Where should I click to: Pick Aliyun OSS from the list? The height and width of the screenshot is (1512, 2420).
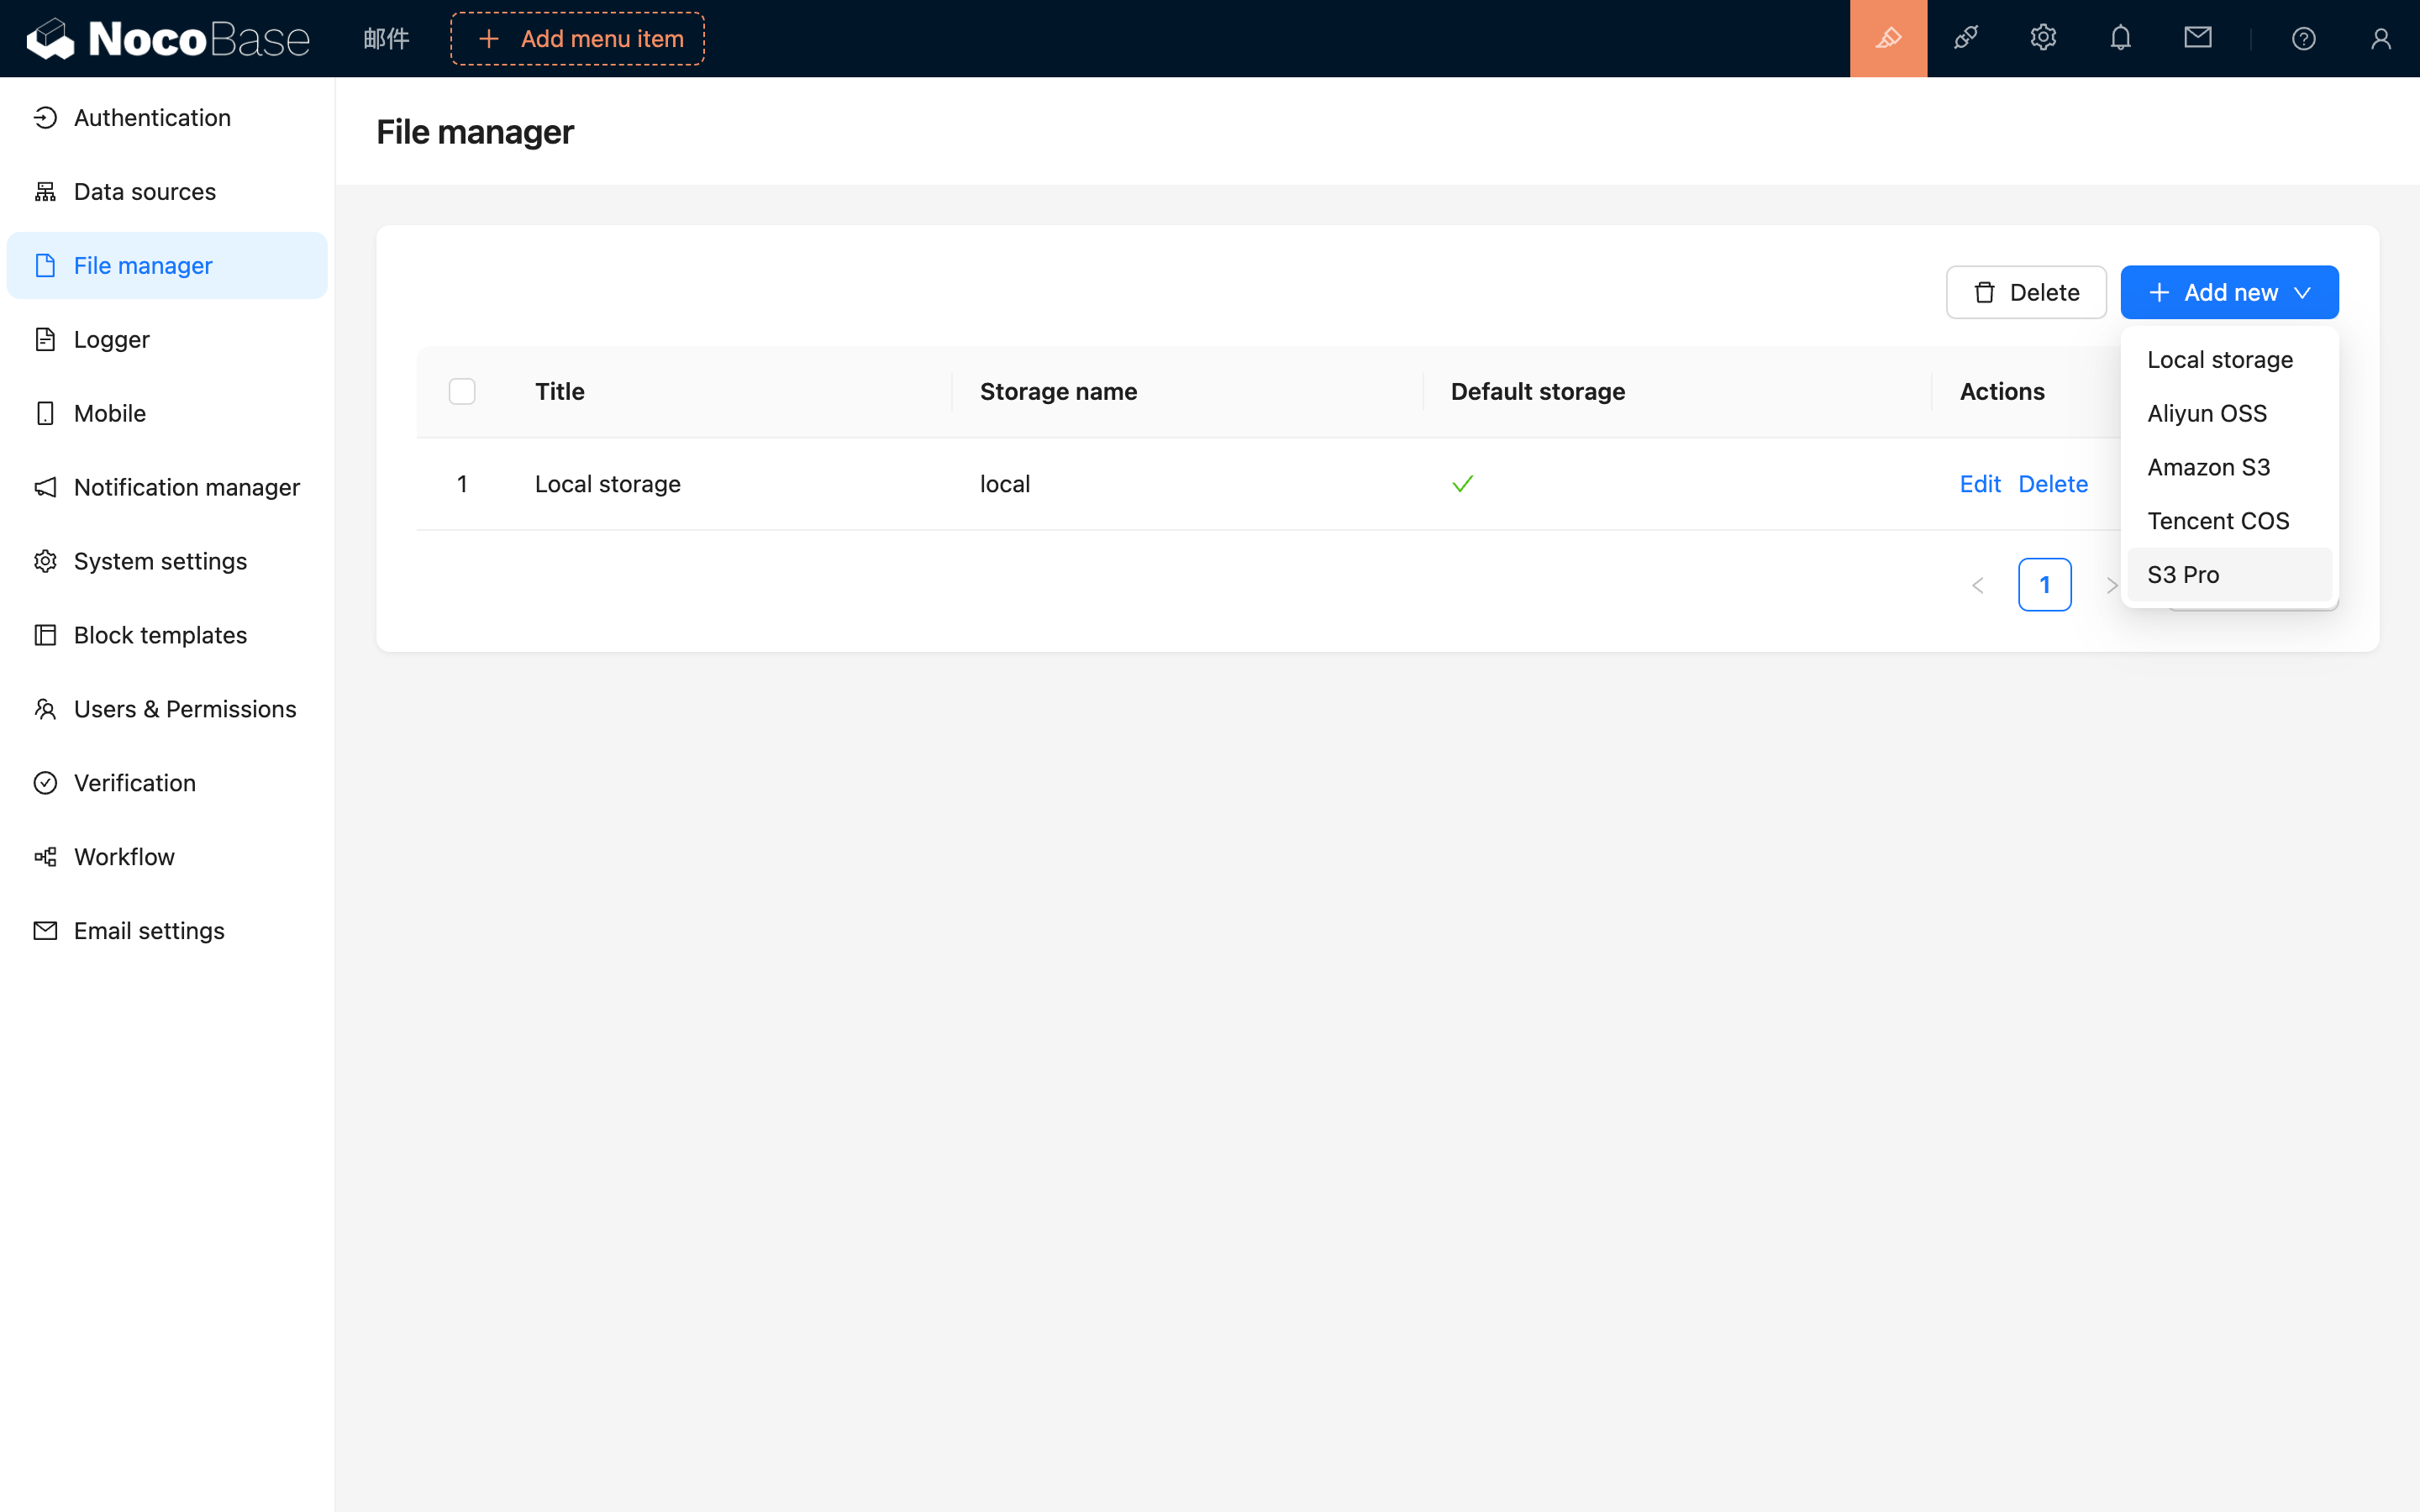click(2206, 413)
